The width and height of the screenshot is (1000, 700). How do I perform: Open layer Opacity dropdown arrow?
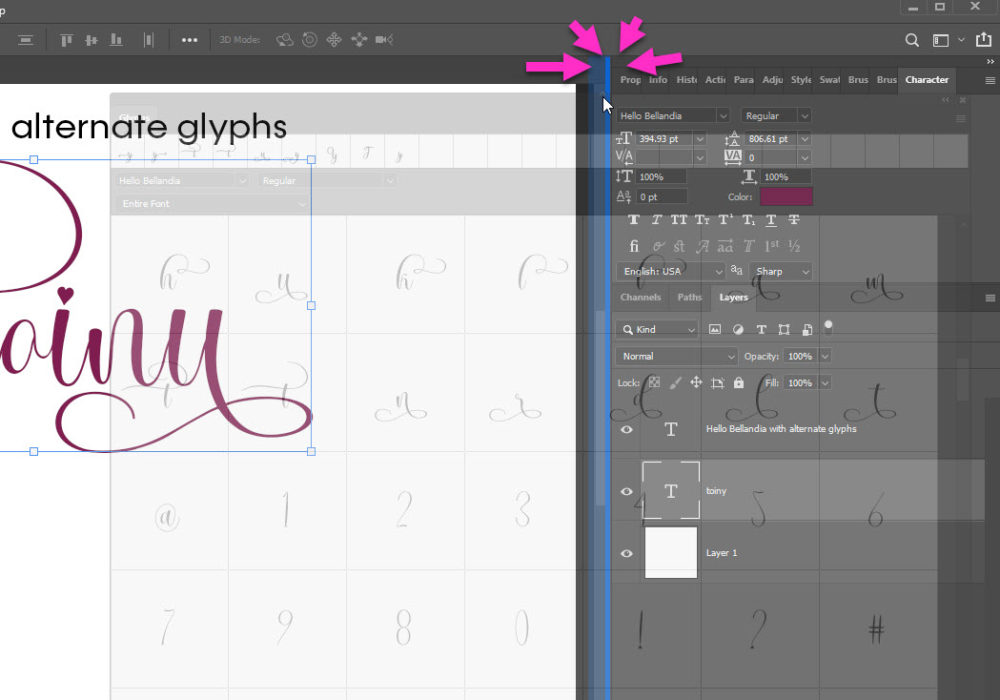[825, 356]
